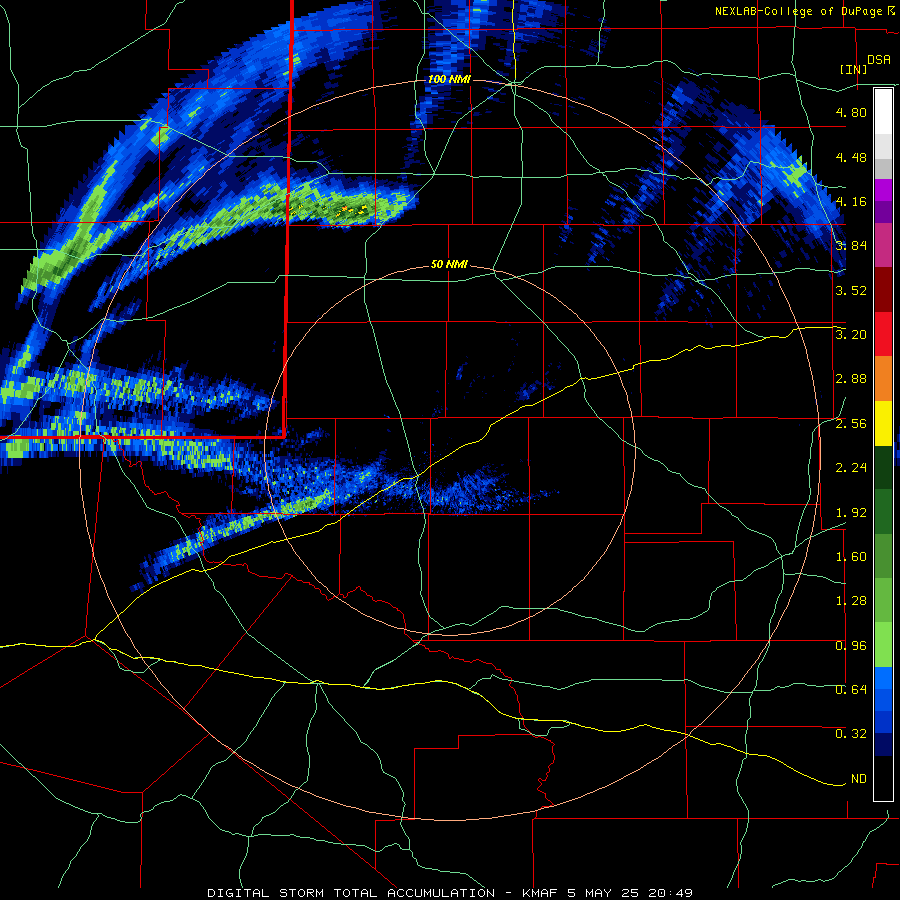Viewport: 900px width, 900px height.
Task: Click the 4.80 legend value
Action: click(x=851, y=112)
